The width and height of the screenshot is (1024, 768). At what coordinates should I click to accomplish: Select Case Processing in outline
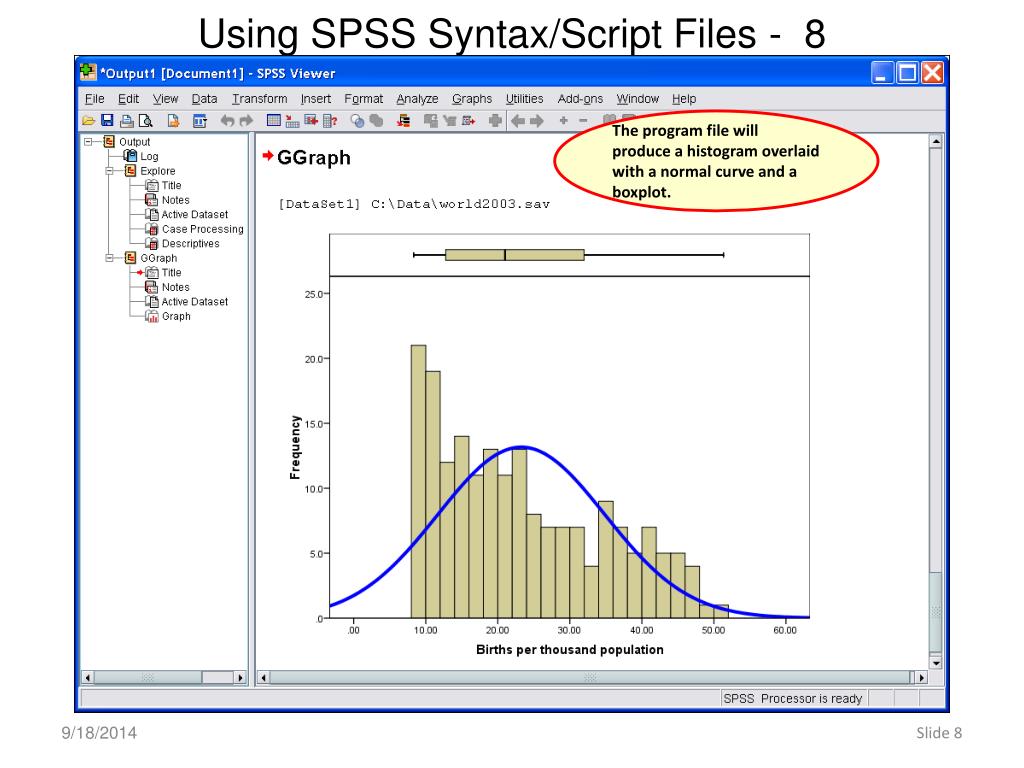point(202,229)
